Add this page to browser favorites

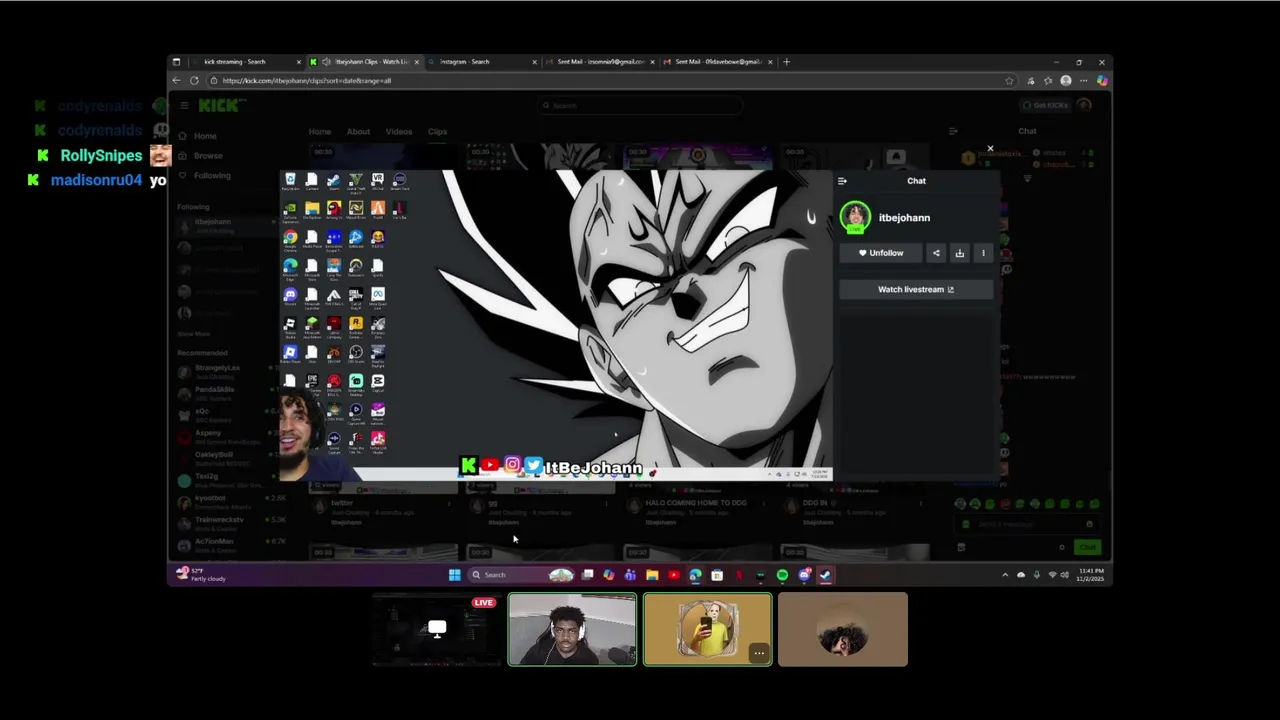click(x=1009, y=80)
